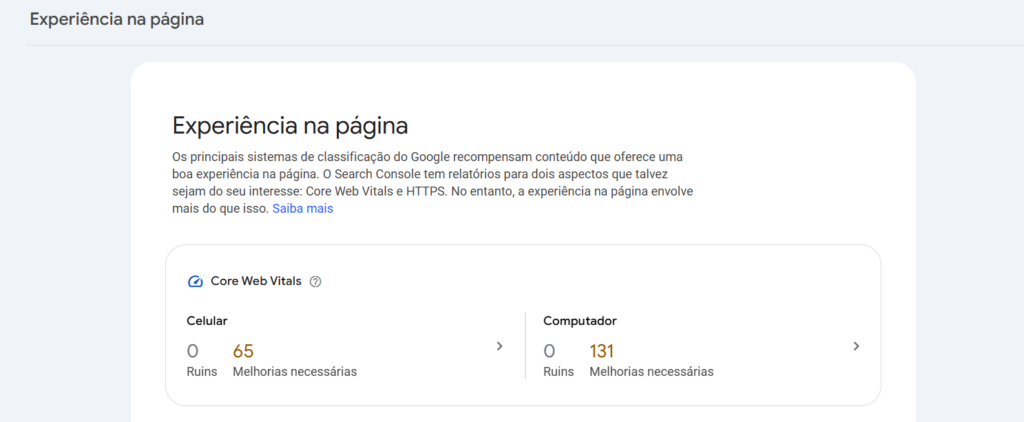
Task: Click Melhorias necessárias under Celular
Action: 294,371
